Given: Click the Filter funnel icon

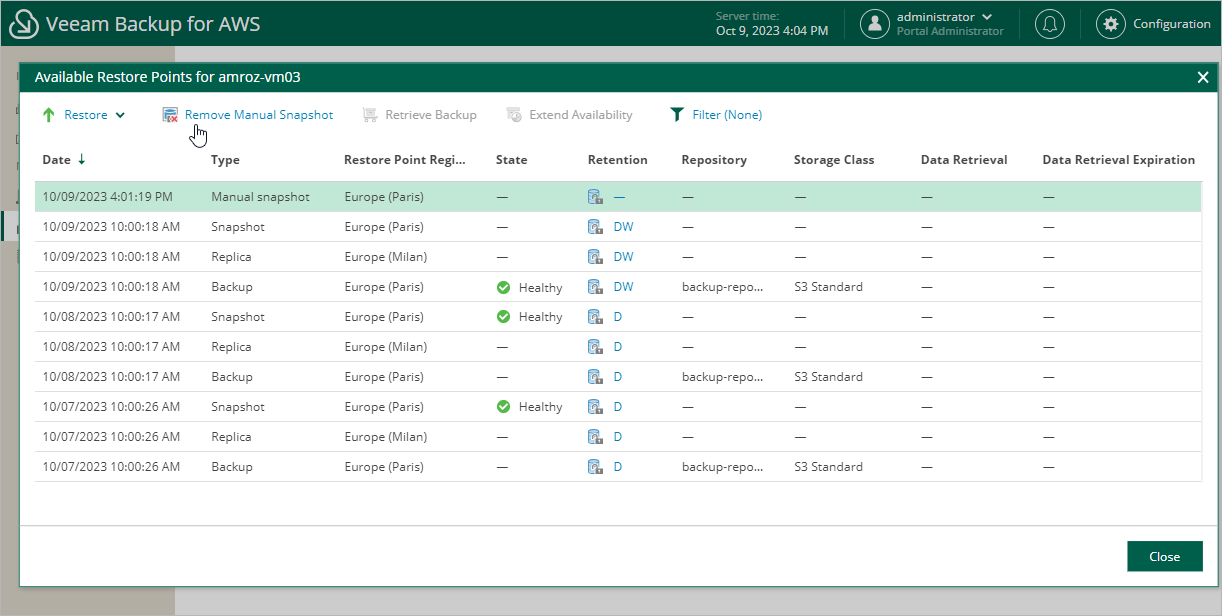Looking at the screenshot, I should (677, 115).
